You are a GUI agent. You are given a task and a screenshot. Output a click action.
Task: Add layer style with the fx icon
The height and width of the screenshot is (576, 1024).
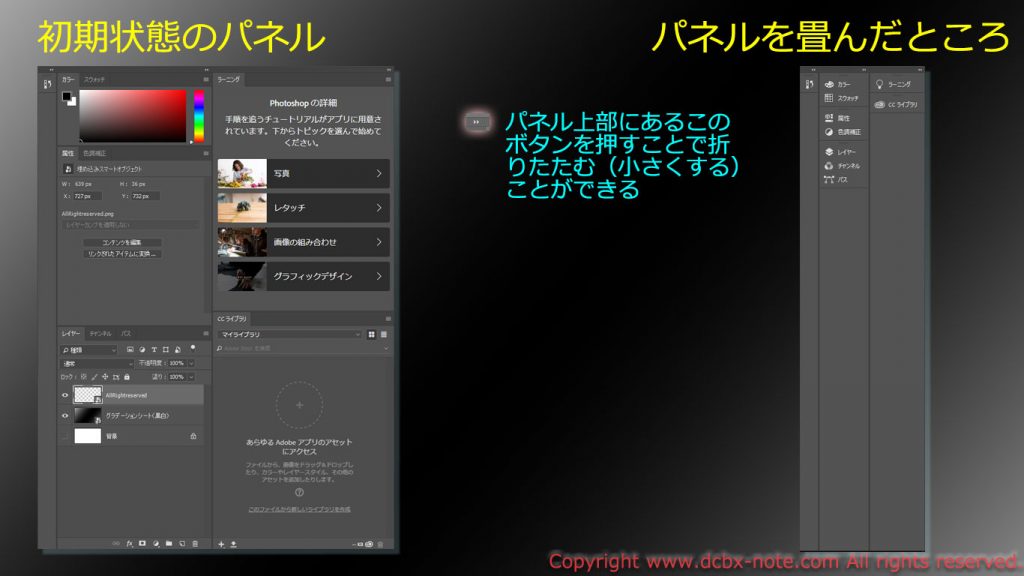click(x=129, y=543)
